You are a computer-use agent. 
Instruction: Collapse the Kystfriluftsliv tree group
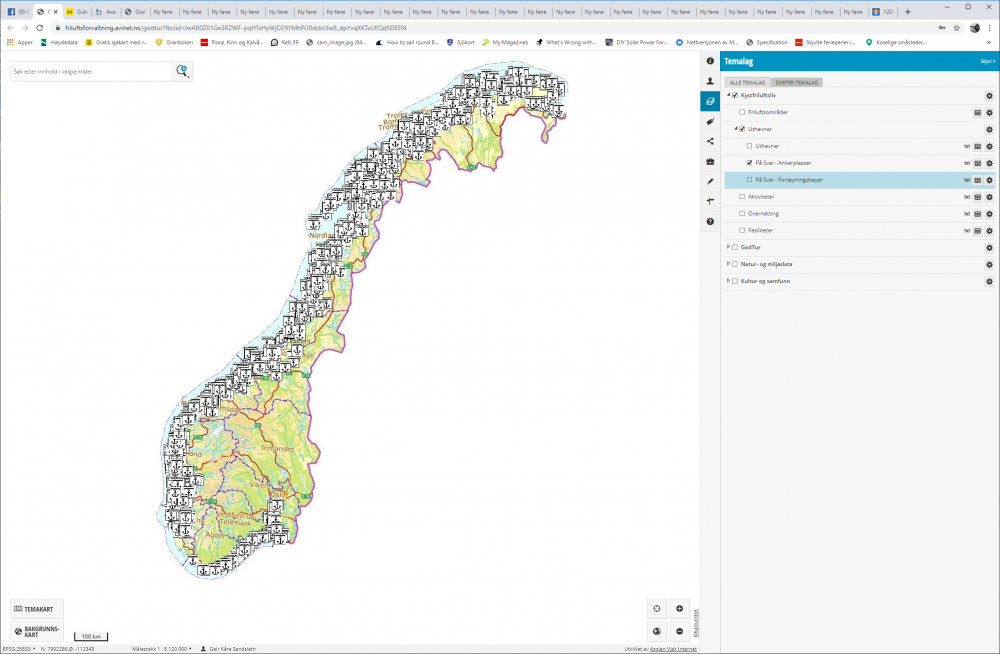(x=728, y=95)
